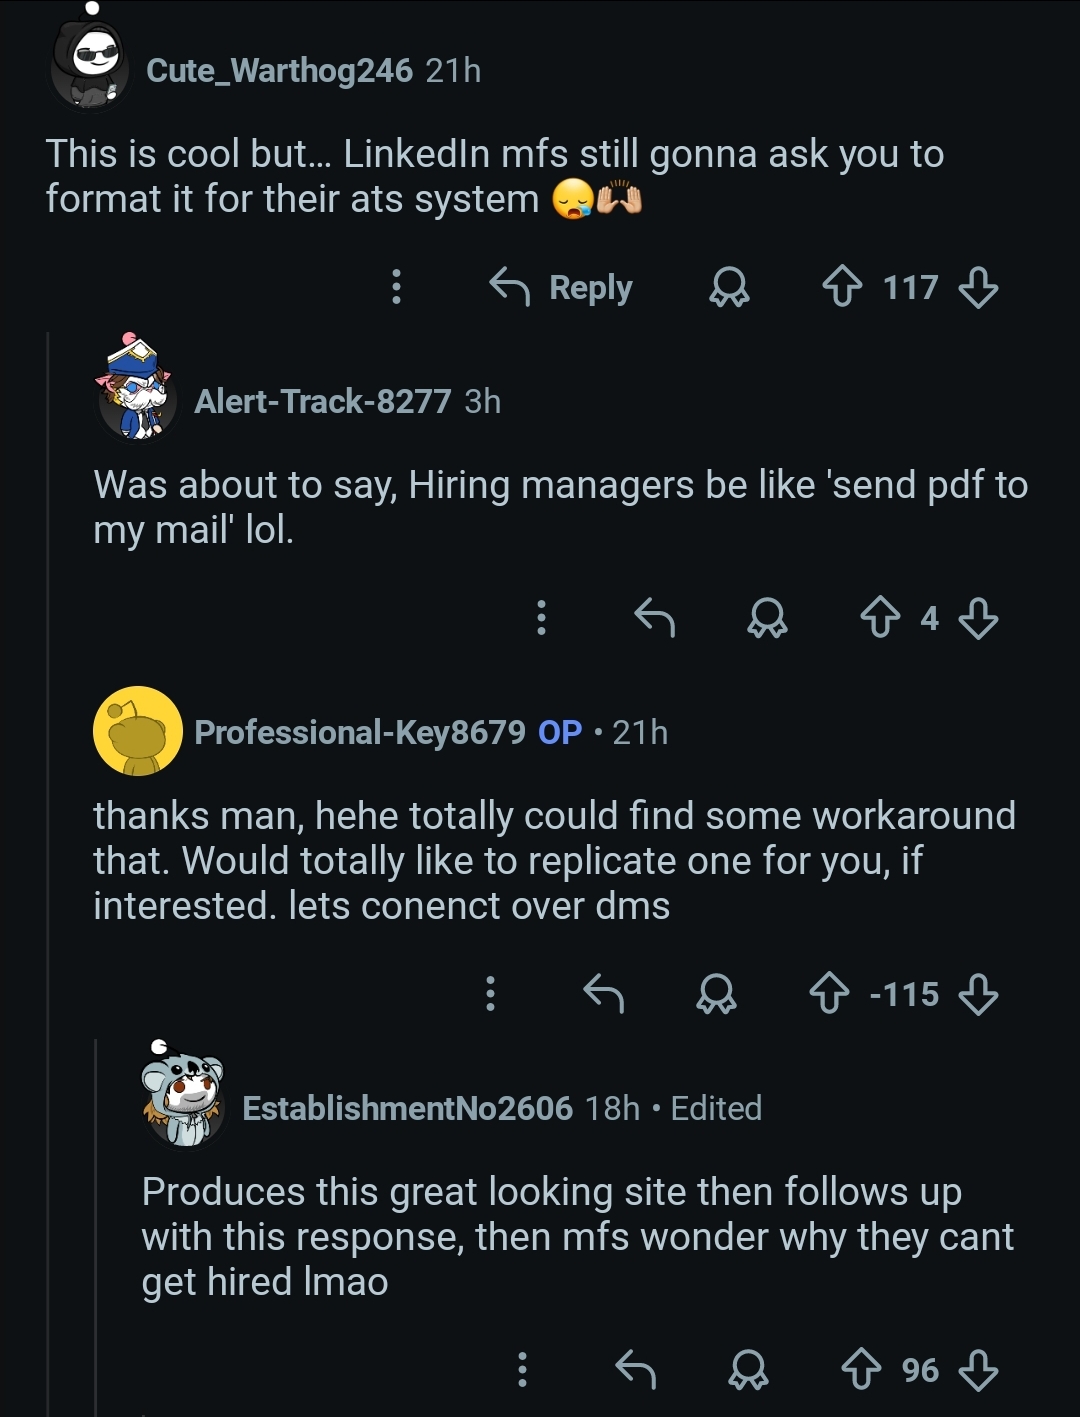Open three-dot menu on Professional-Key8679's comment
Image resolution: width=1080 pixels, height=1417 pixels.
[x=490, y=994]
